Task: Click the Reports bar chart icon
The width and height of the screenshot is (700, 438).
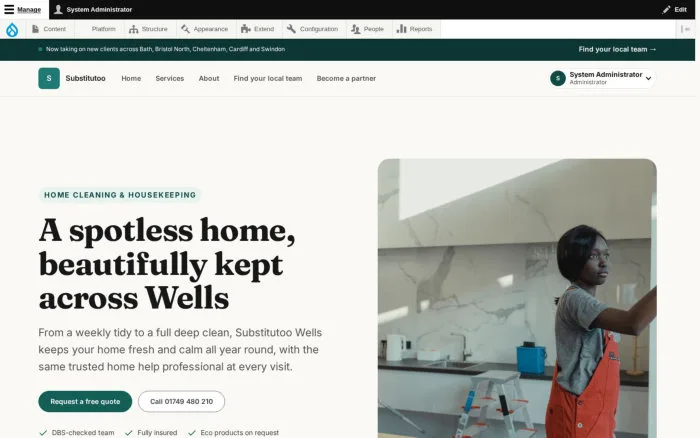Action: (x=401, y=29)
